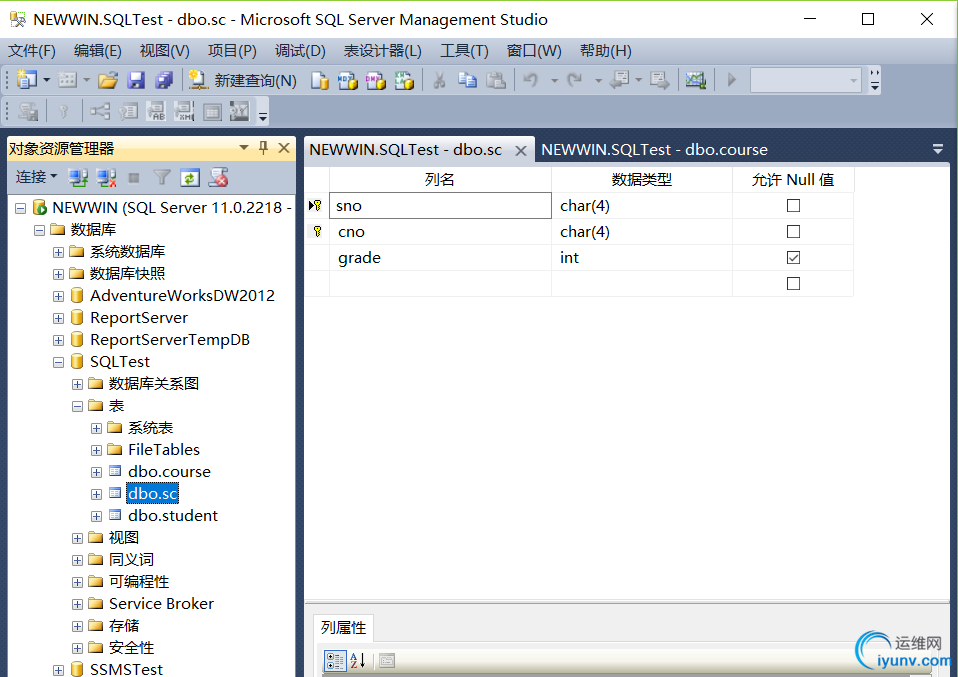
Task: Open the active files list dropdown
Action: (x=938, y=148)
